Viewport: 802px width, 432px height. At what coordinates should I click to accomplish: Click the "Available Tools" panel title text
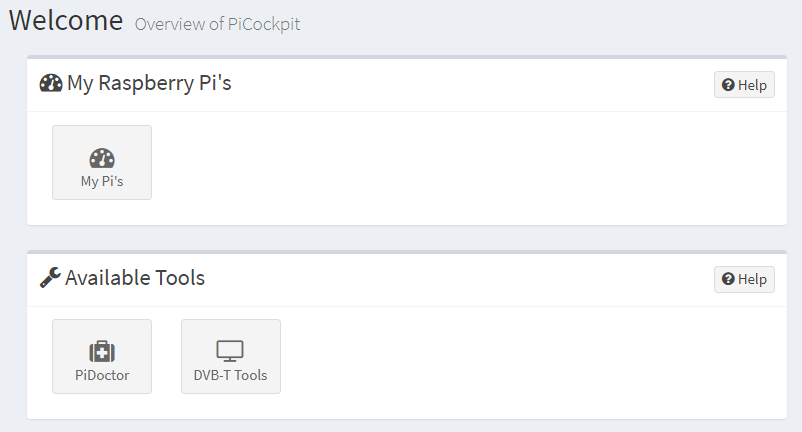[x=135, y=278]
